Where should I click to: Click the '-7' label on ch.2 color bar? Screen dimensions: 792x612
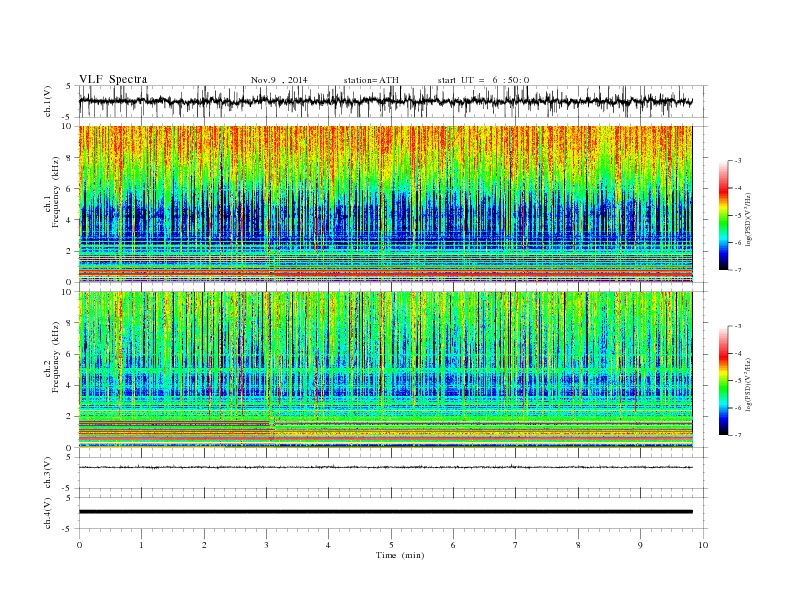click(x=738, y=435)
